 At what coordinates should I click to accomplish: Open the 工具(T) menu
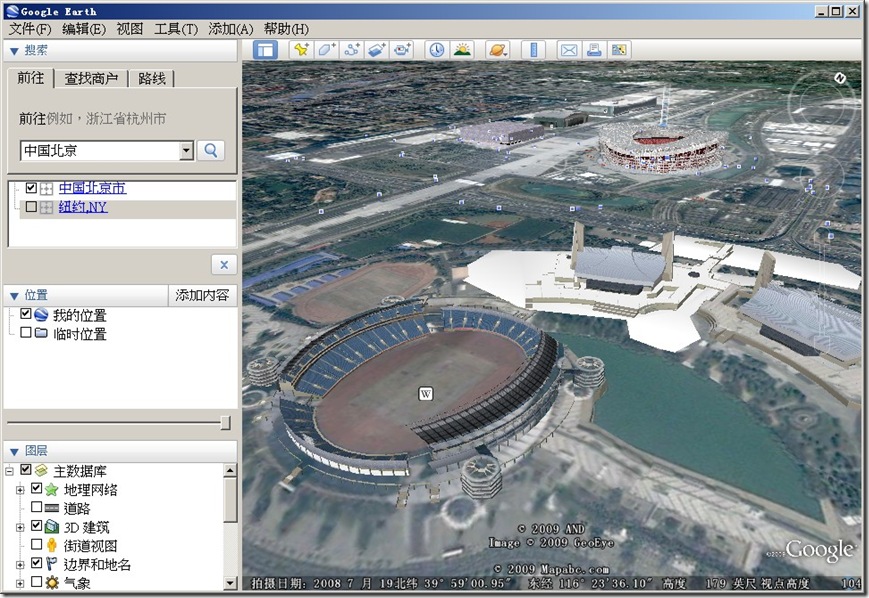tap(176, 29)
